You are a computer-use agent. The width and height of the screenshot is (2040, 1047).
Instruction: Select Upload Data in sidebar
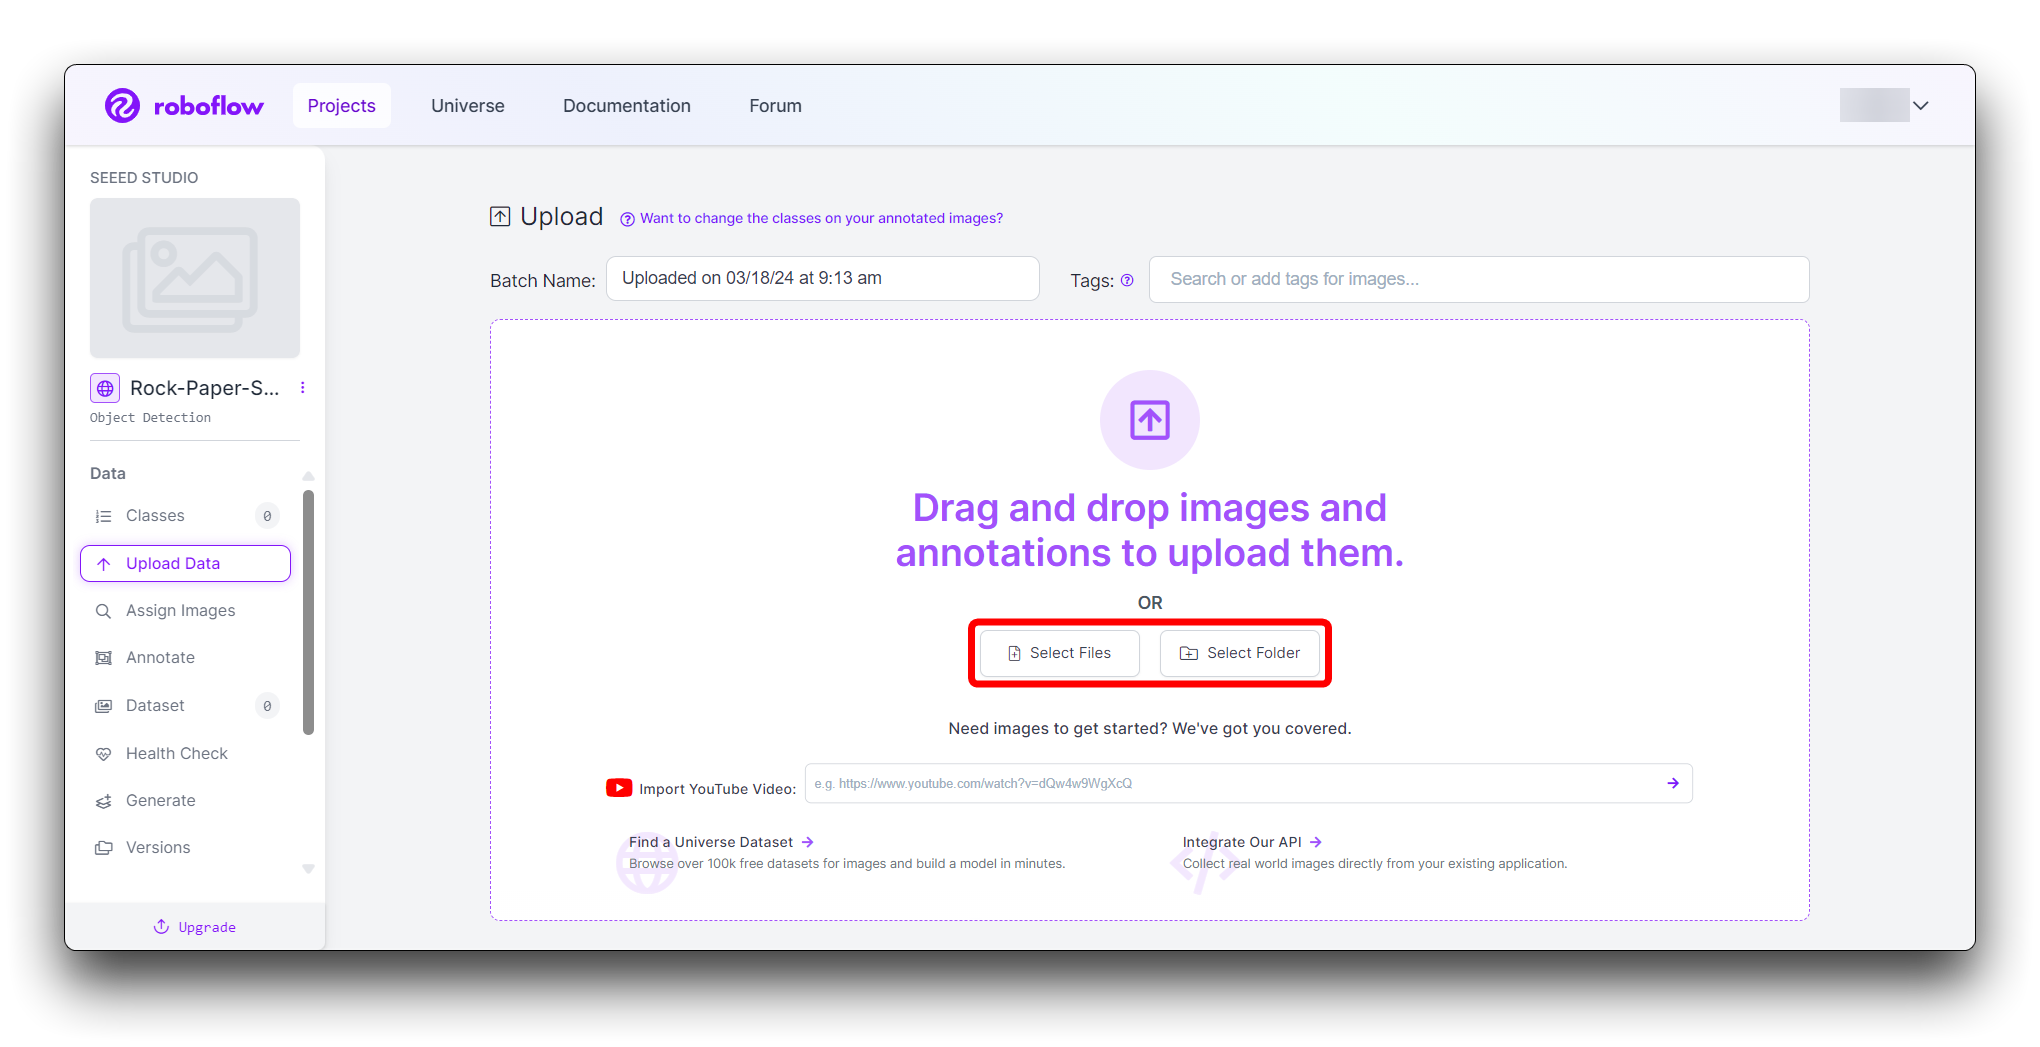[185, 563]
